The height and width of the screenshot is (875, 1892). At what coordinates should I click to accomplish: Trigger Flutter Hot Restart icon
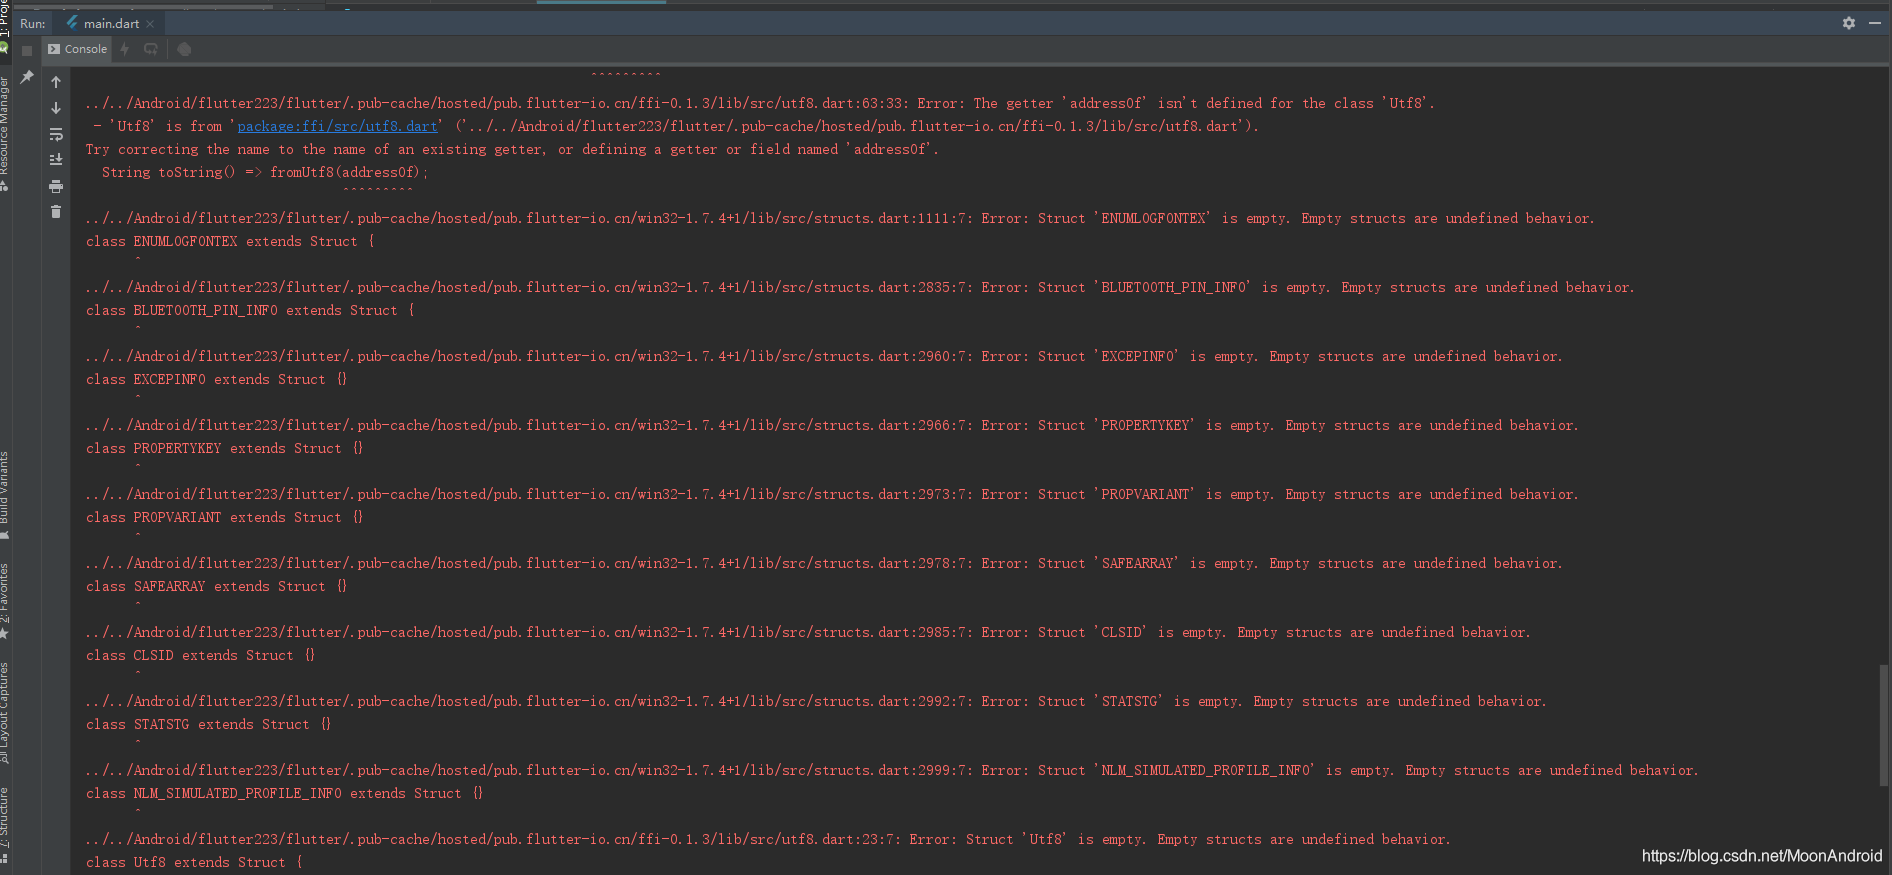tap(151, 49)
